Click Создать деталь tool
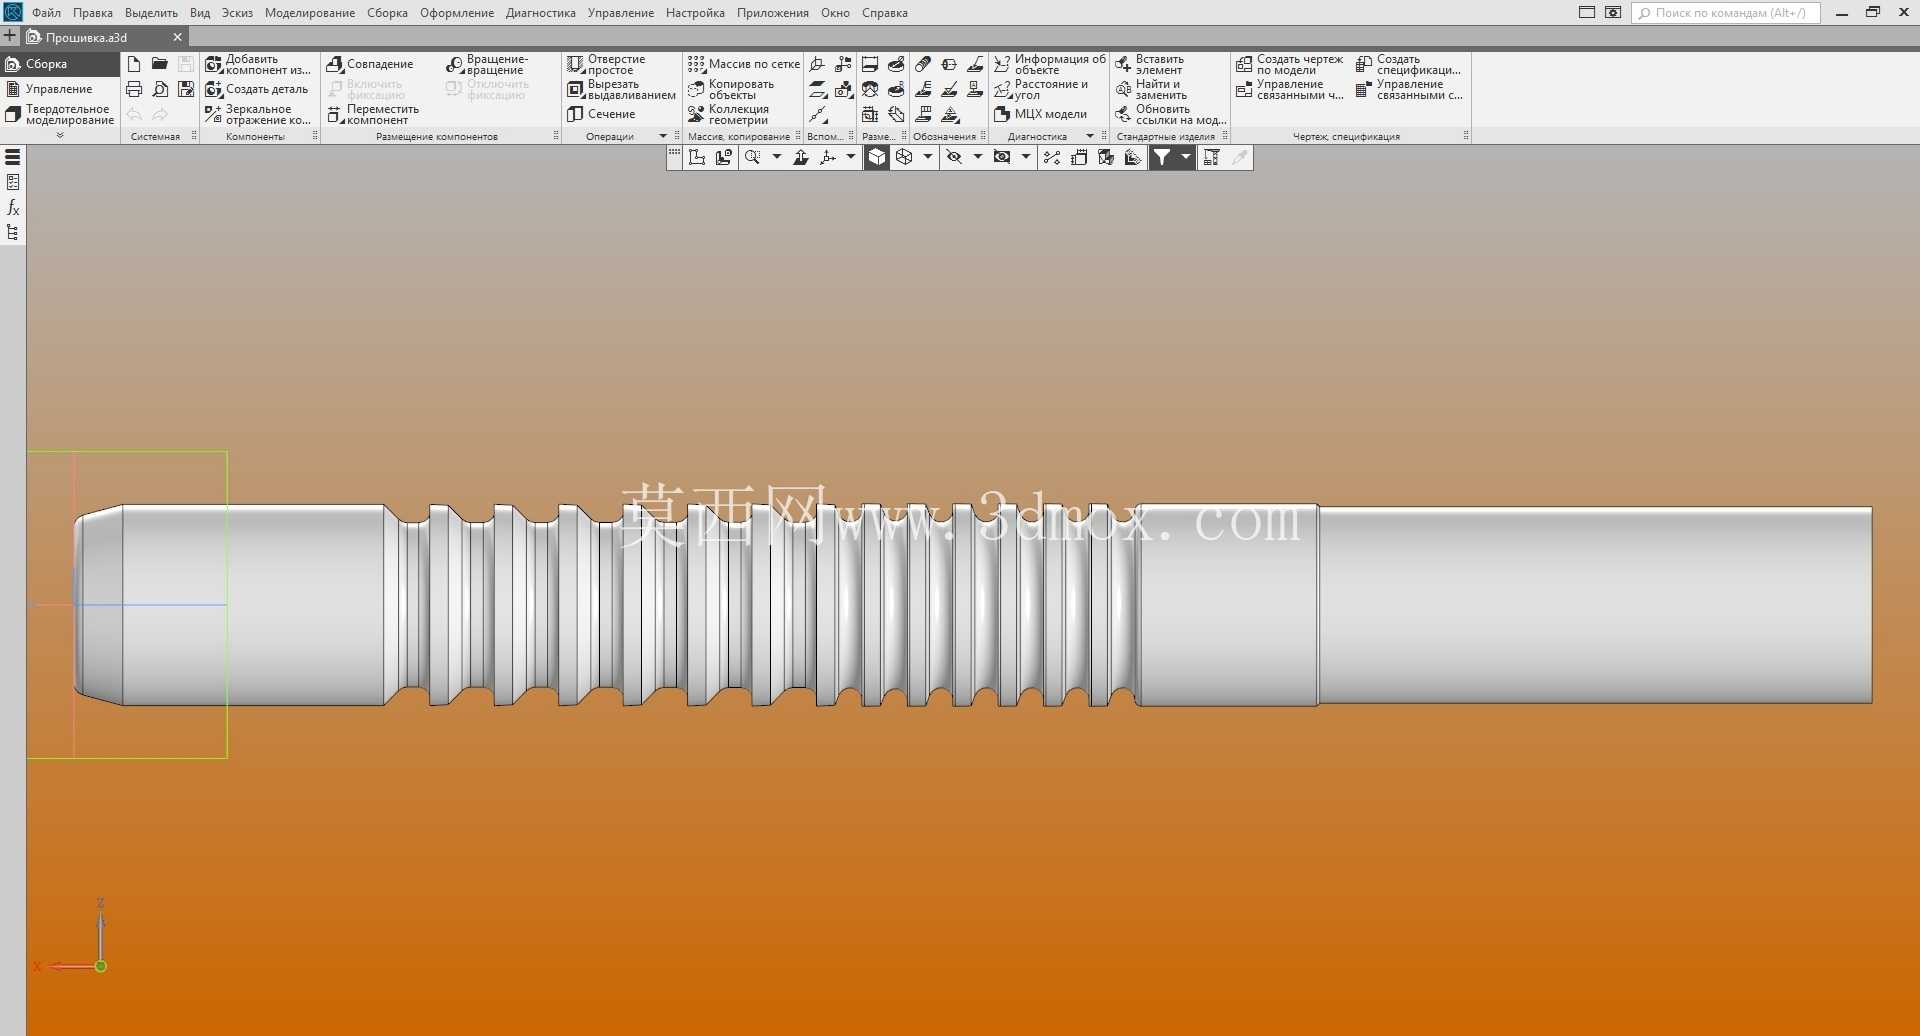1920x1036 pixels. [257, 89]
